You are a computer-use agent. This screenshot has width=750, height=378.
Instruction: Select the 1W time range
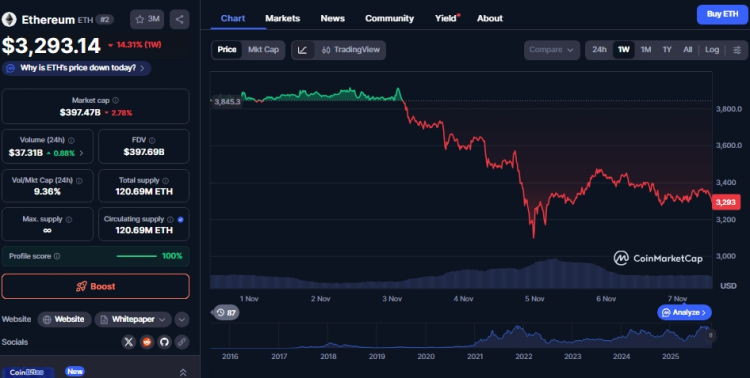tap(624, 50)
